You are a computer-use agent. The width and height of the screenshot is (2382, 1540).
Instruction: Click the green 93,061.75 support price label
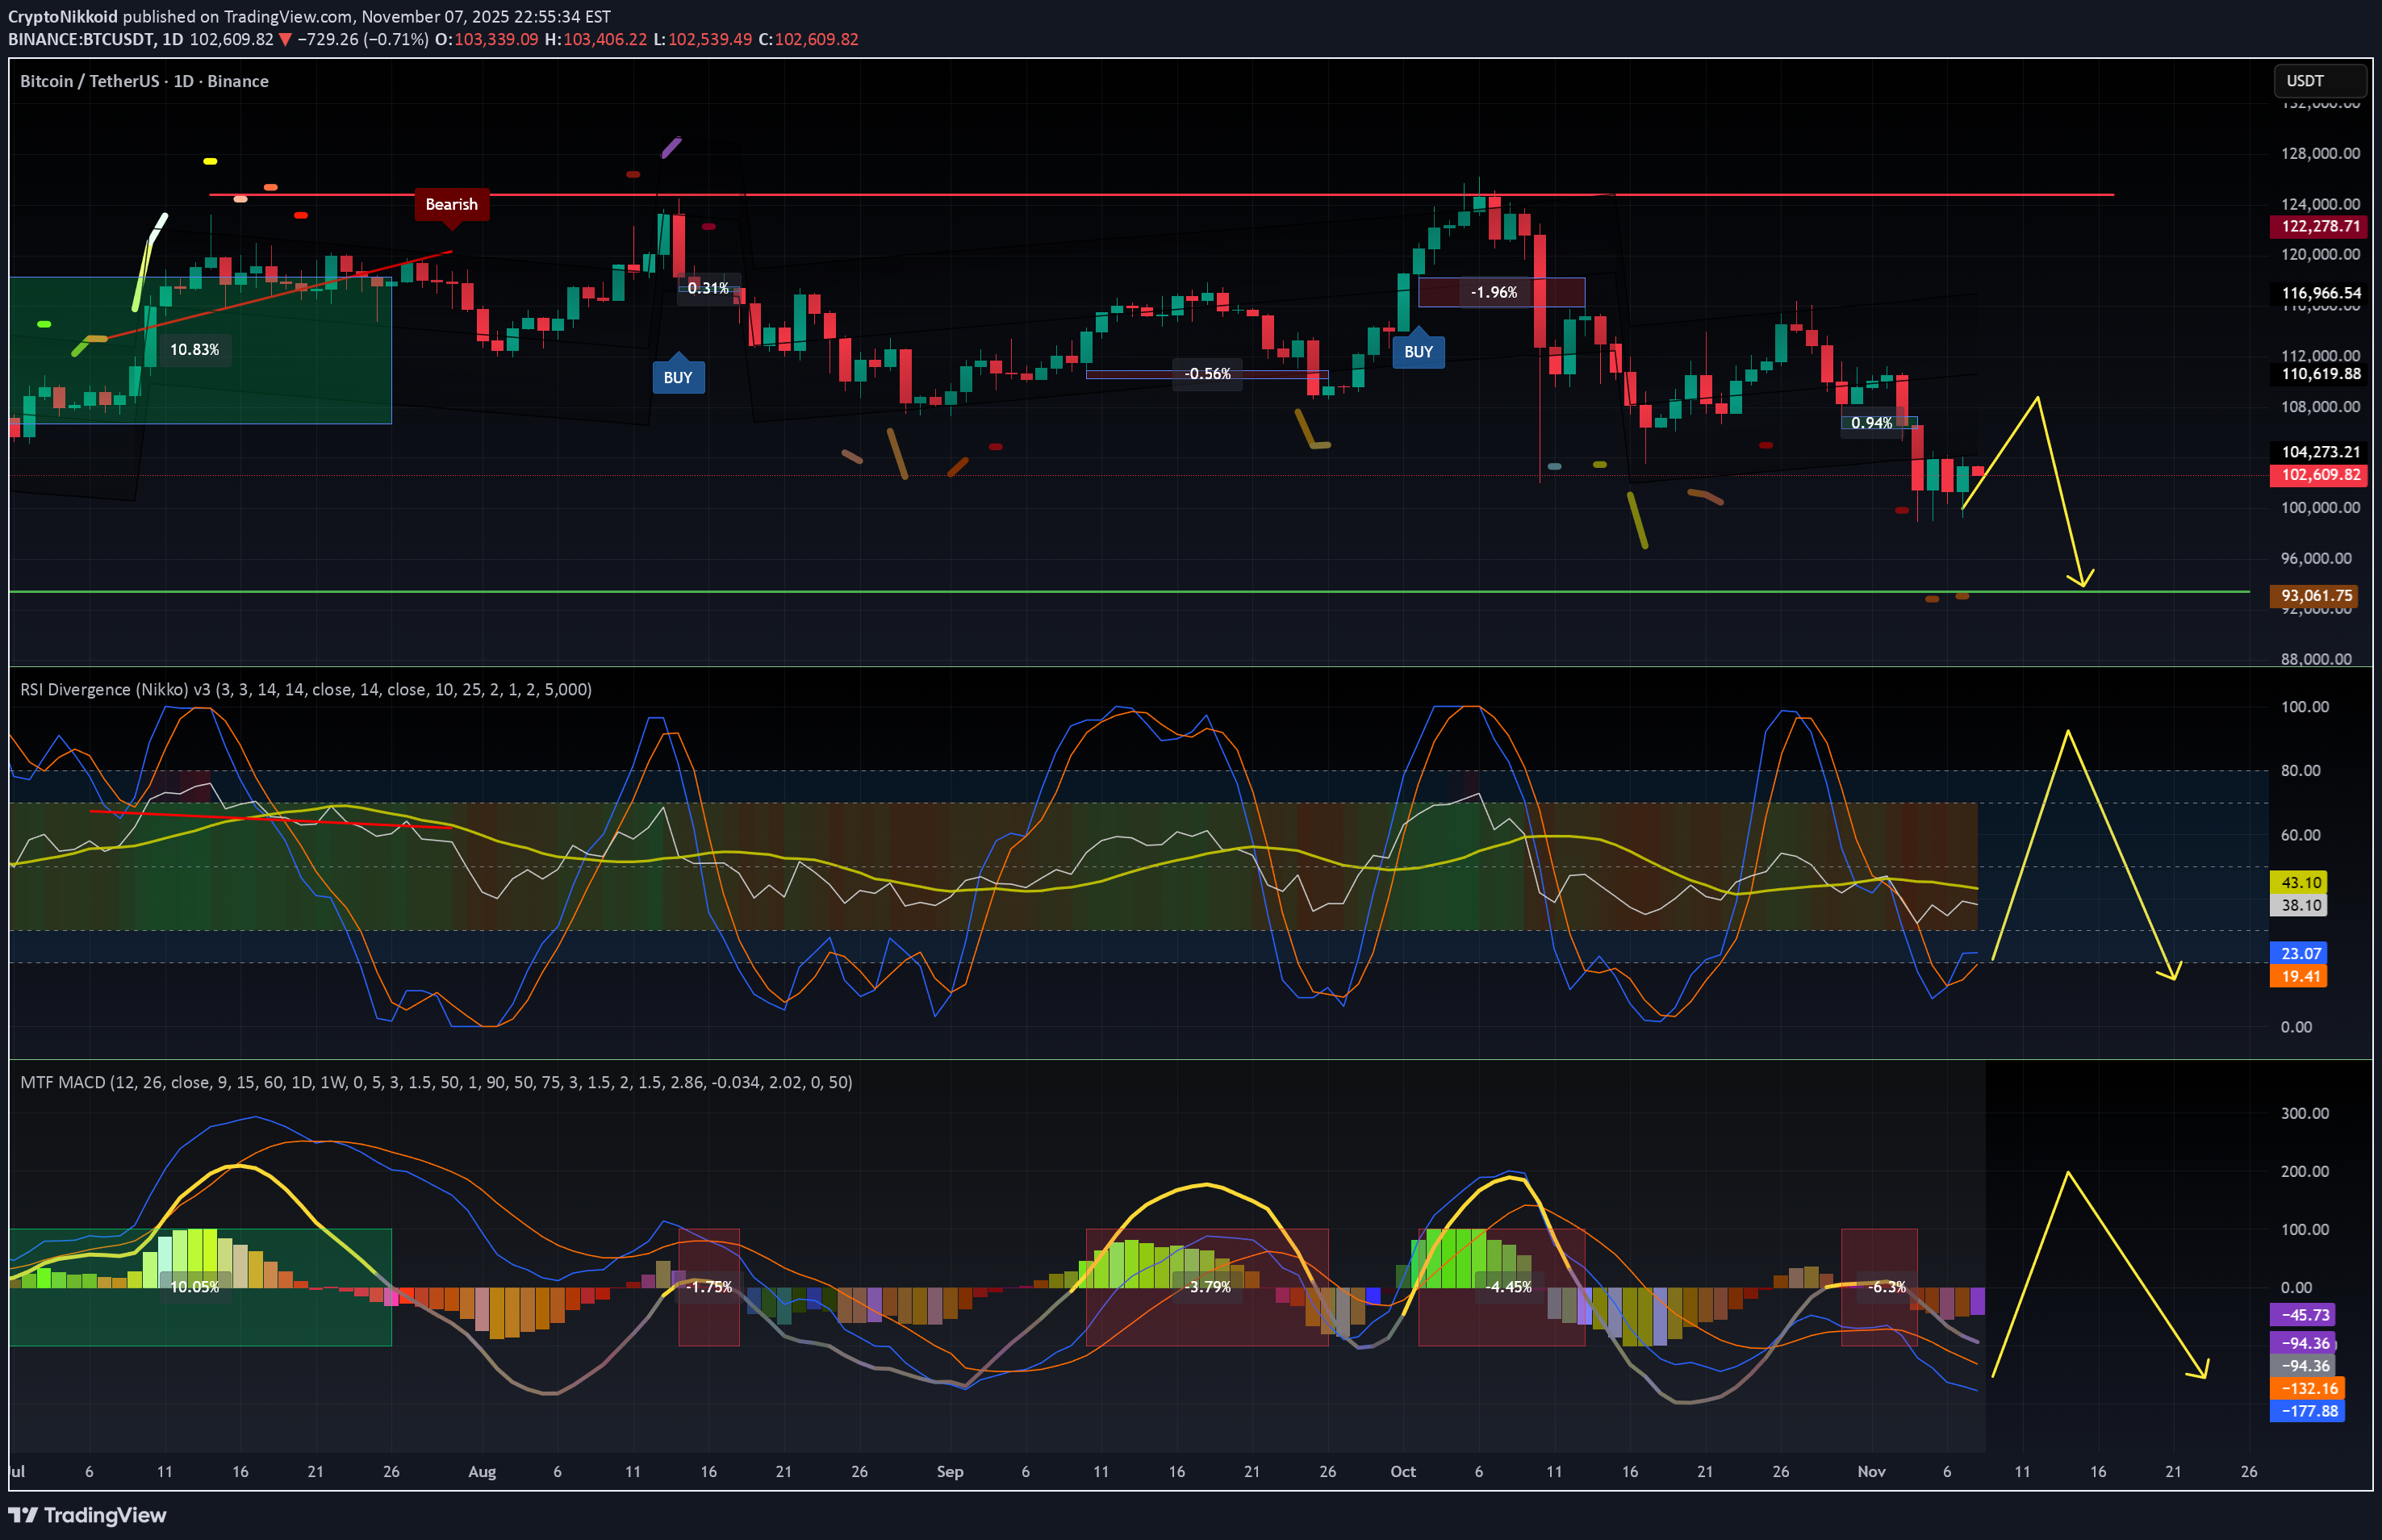click(2314, 595)
